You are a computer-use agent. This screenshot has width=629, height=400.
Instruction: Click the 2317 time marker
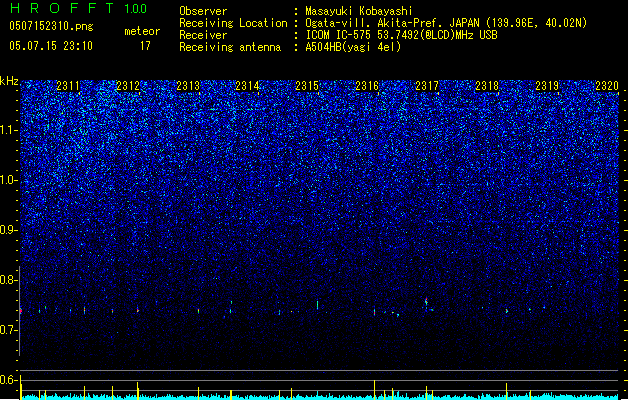tap(427, 86)
